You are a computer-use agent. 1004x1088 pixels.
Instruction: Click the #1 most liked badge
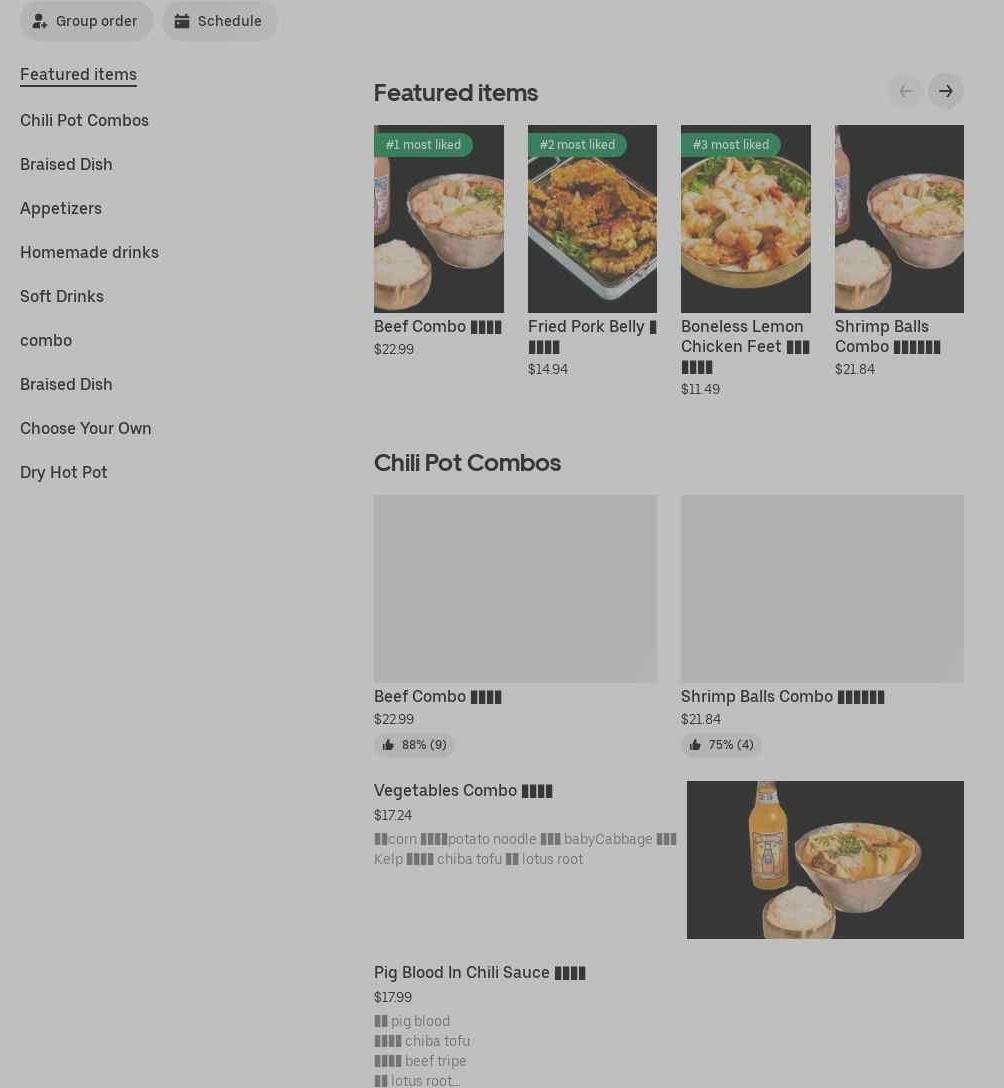pyautogui.click(x=423, y=144)
